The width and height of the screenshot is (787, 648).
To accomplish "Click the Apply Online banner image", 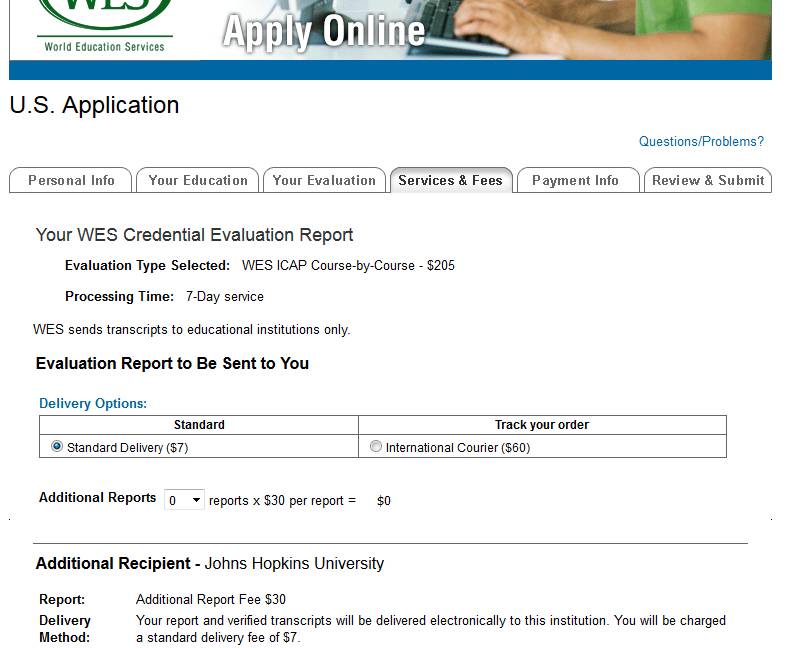I will [x=390, y=30].
